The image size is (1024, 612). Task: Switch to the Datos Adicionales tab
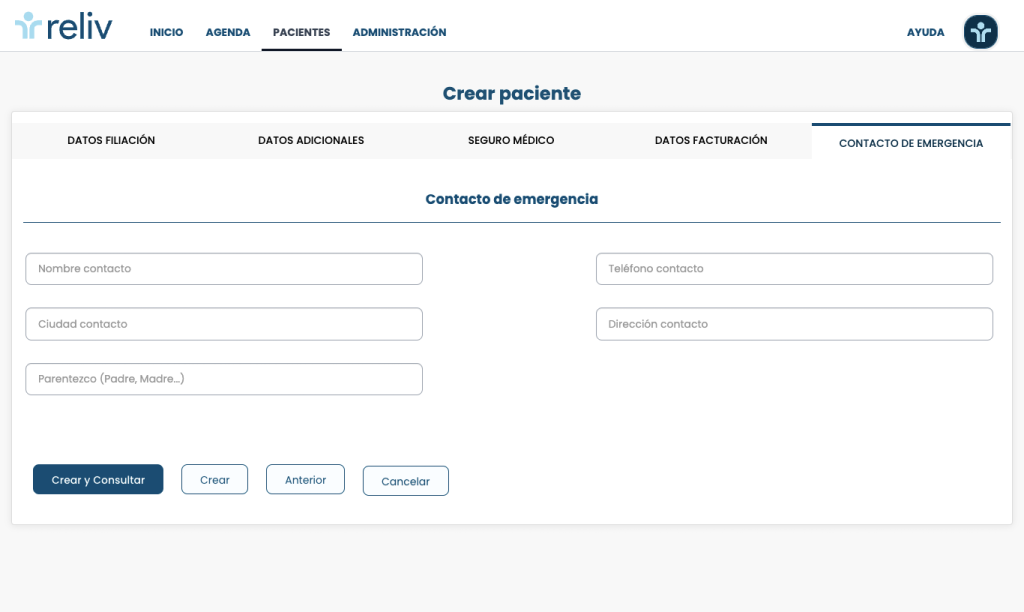(x=311, y=141)
